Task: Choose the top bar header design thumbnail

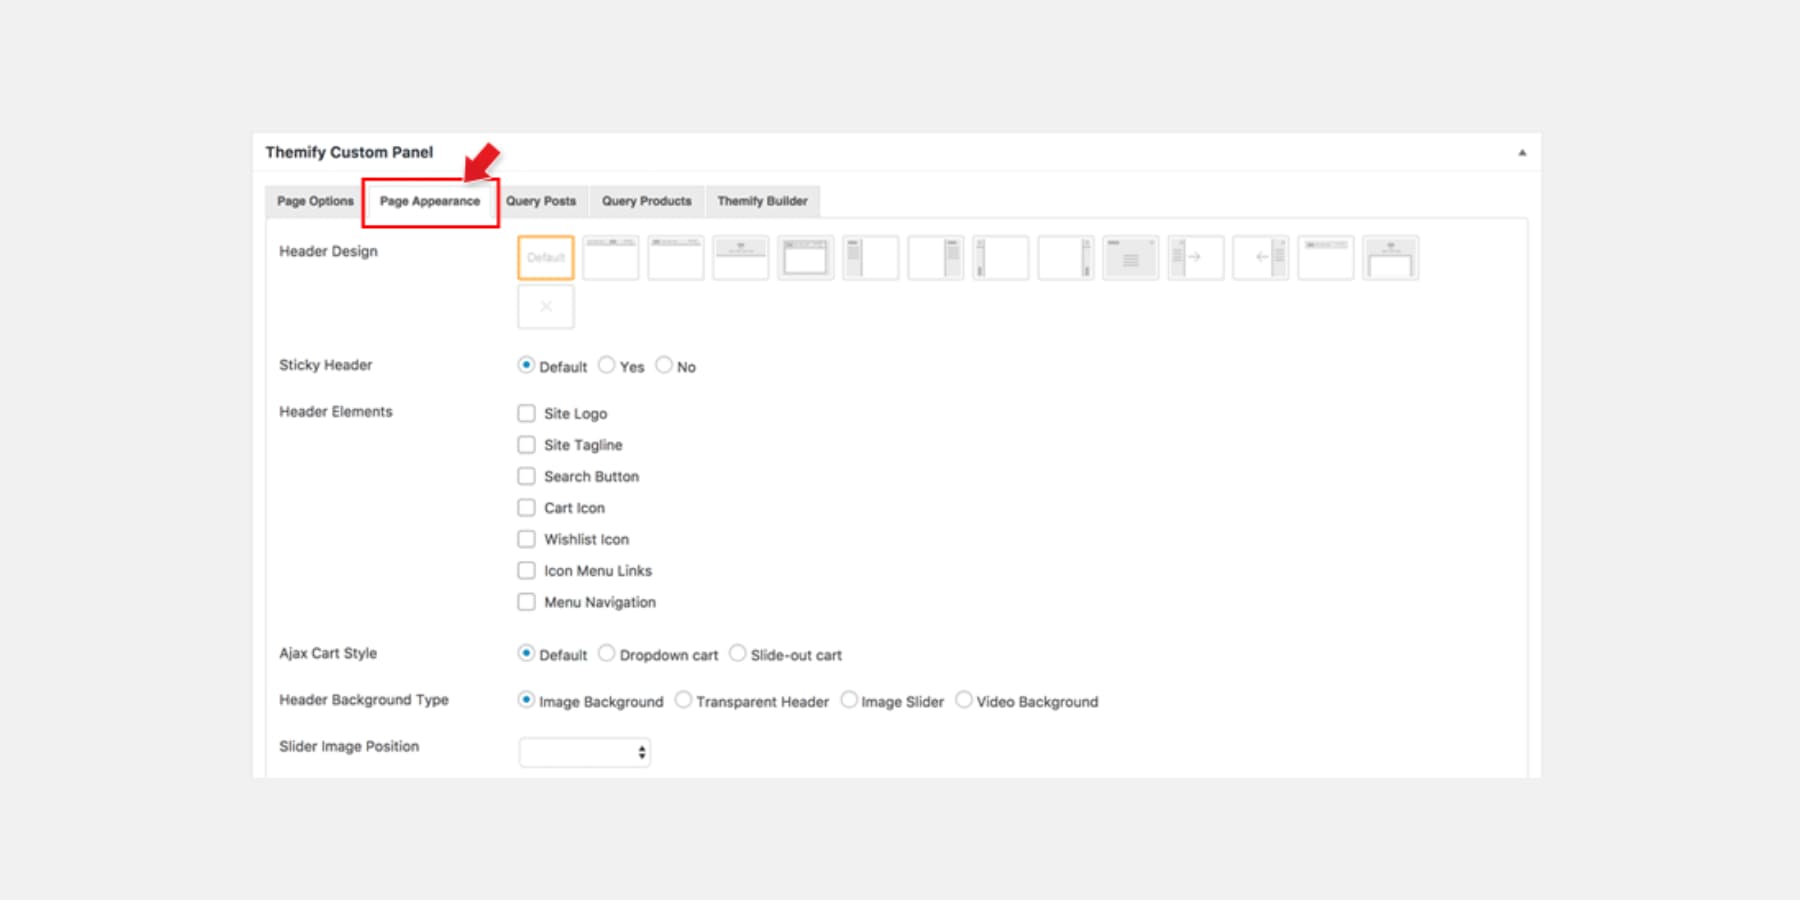Action: [x=610, y=257]
